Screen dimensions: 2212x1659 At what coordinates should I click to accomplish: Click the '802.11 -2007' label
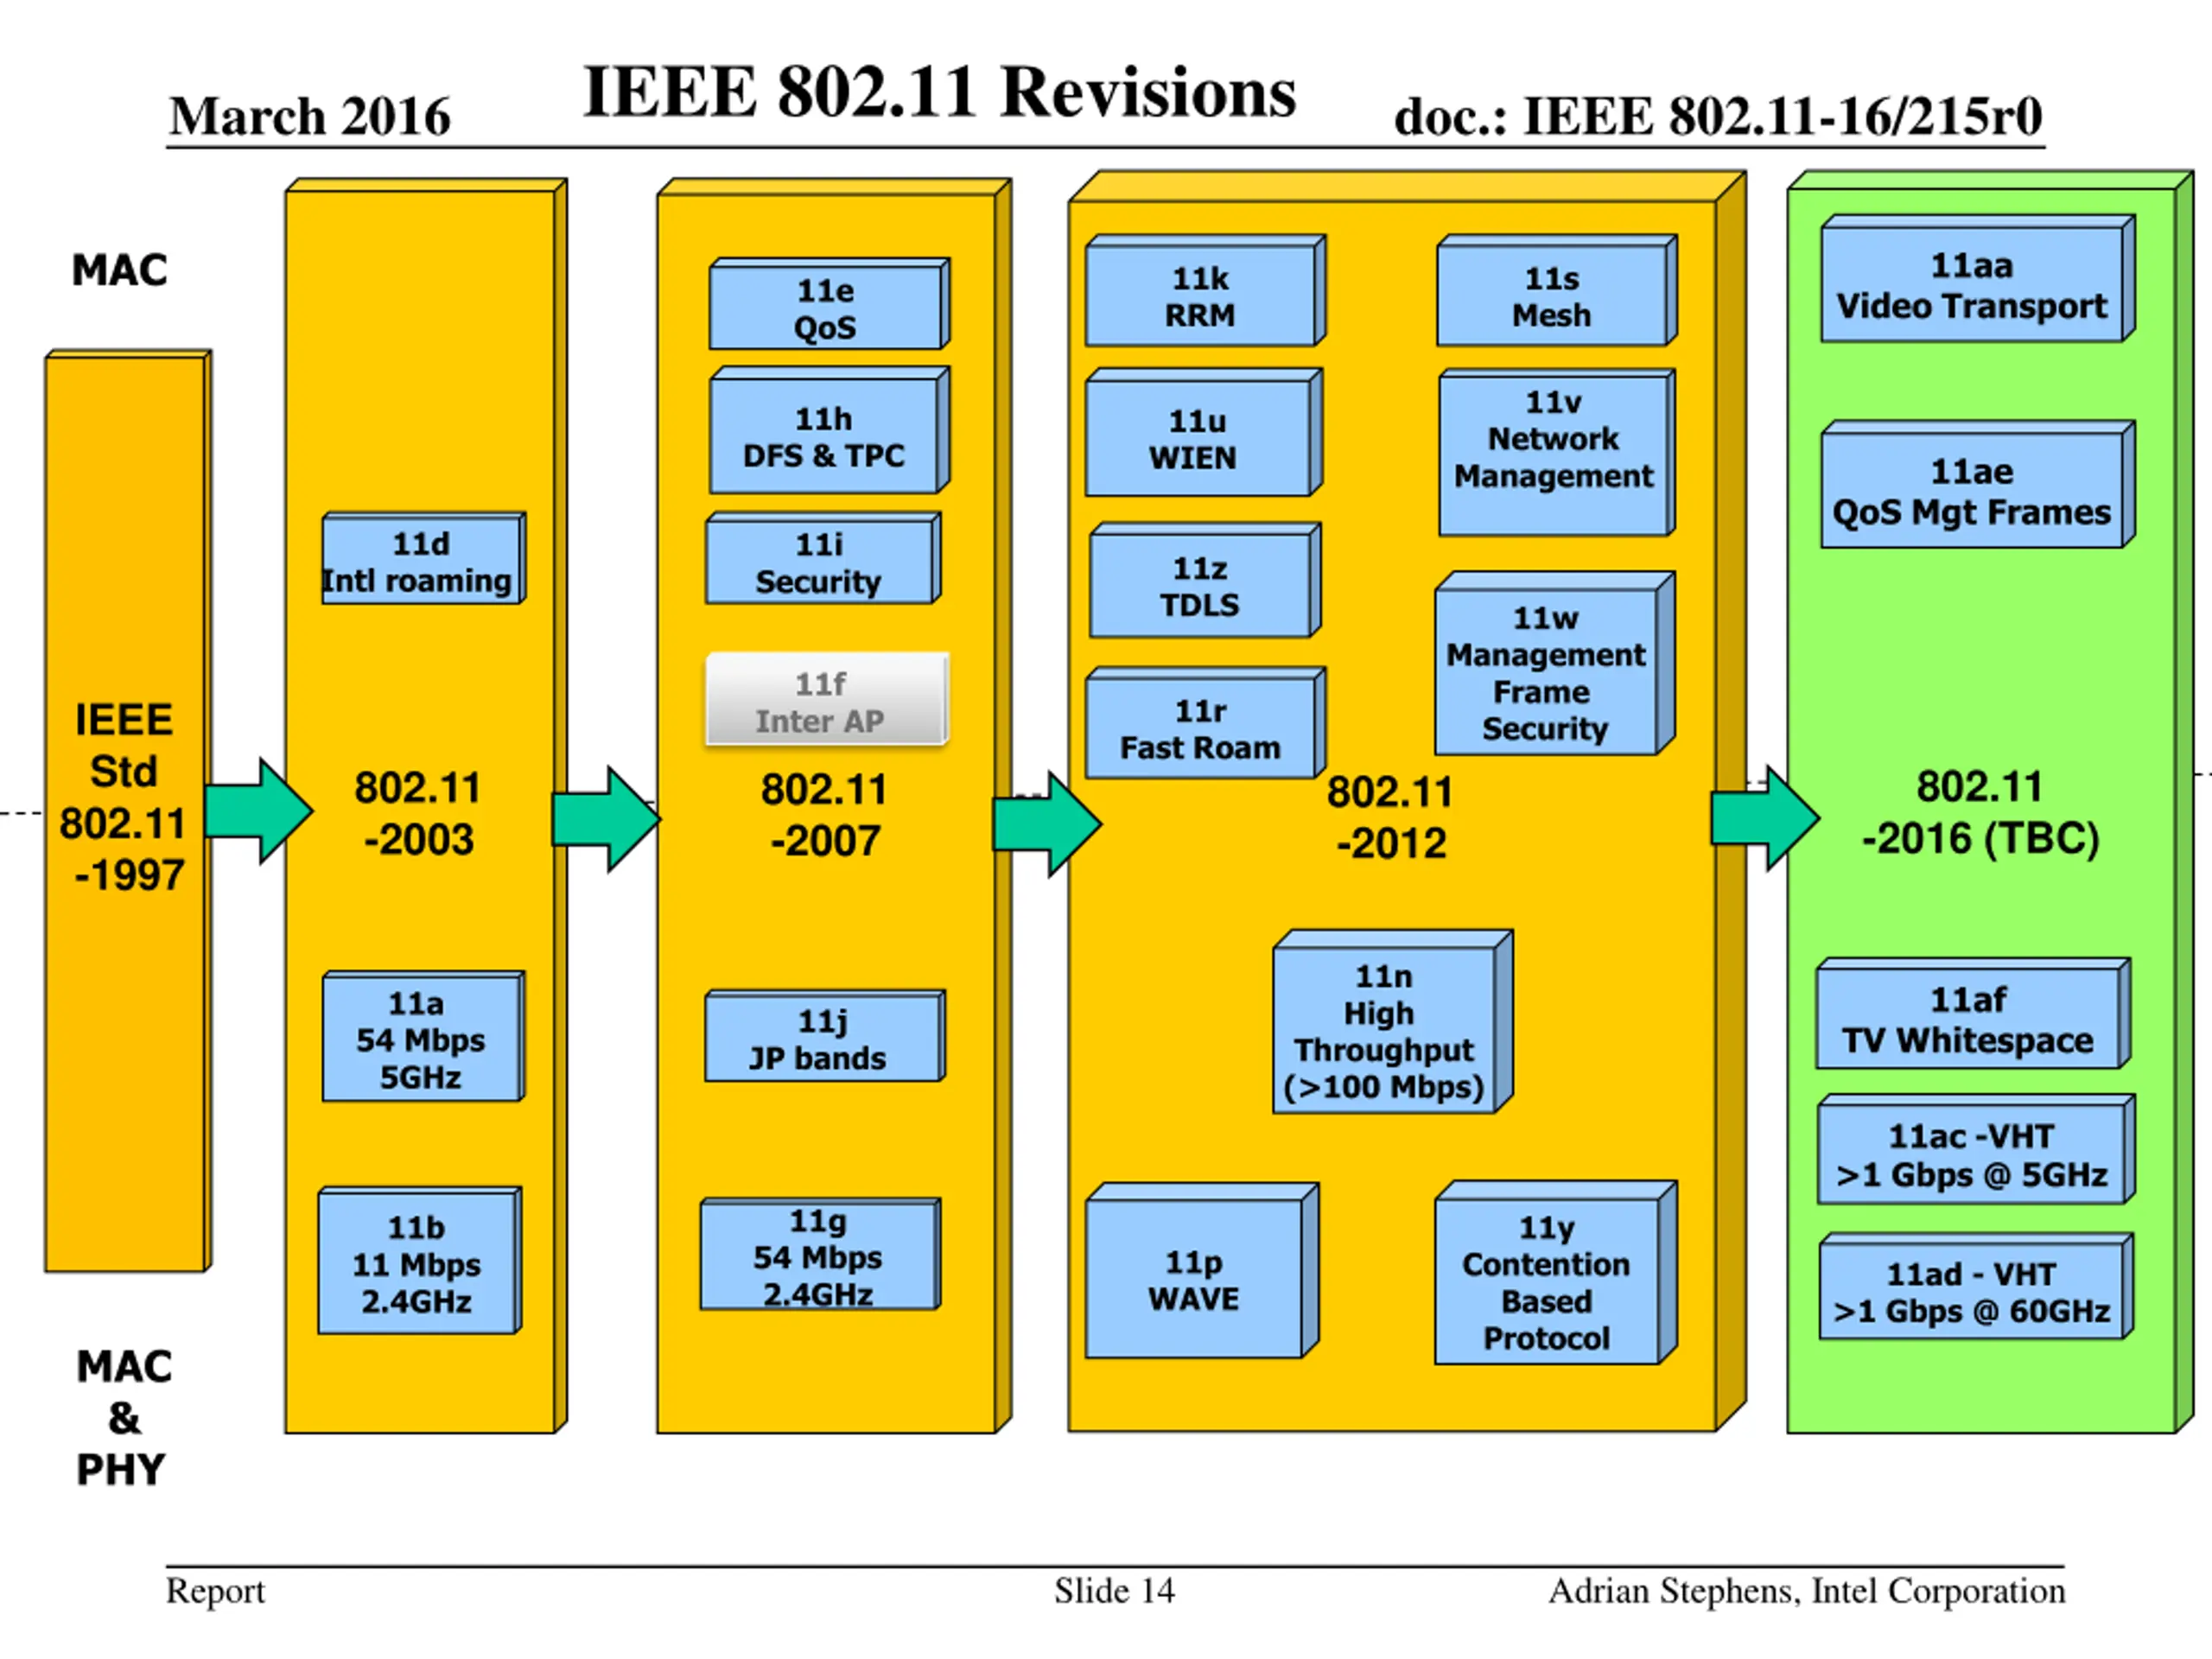click(x=825, y=815)
